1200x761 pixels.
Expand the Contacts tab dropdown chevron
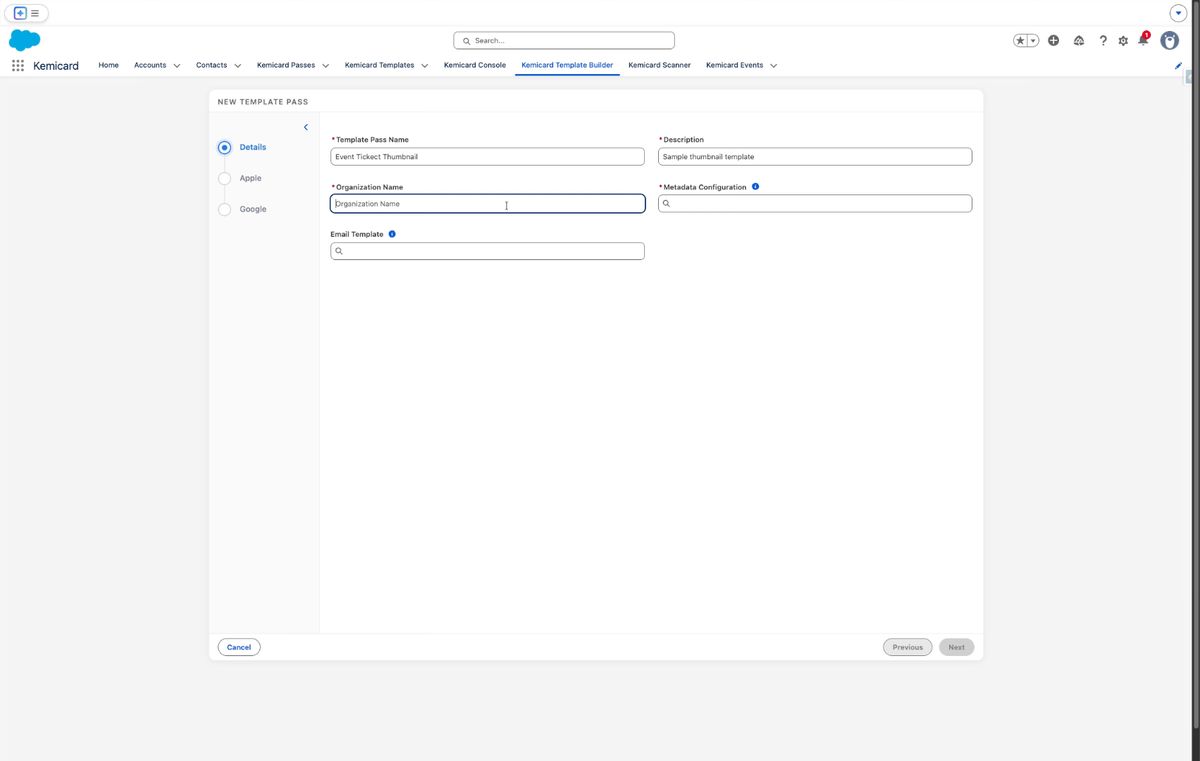pos(238,66)
